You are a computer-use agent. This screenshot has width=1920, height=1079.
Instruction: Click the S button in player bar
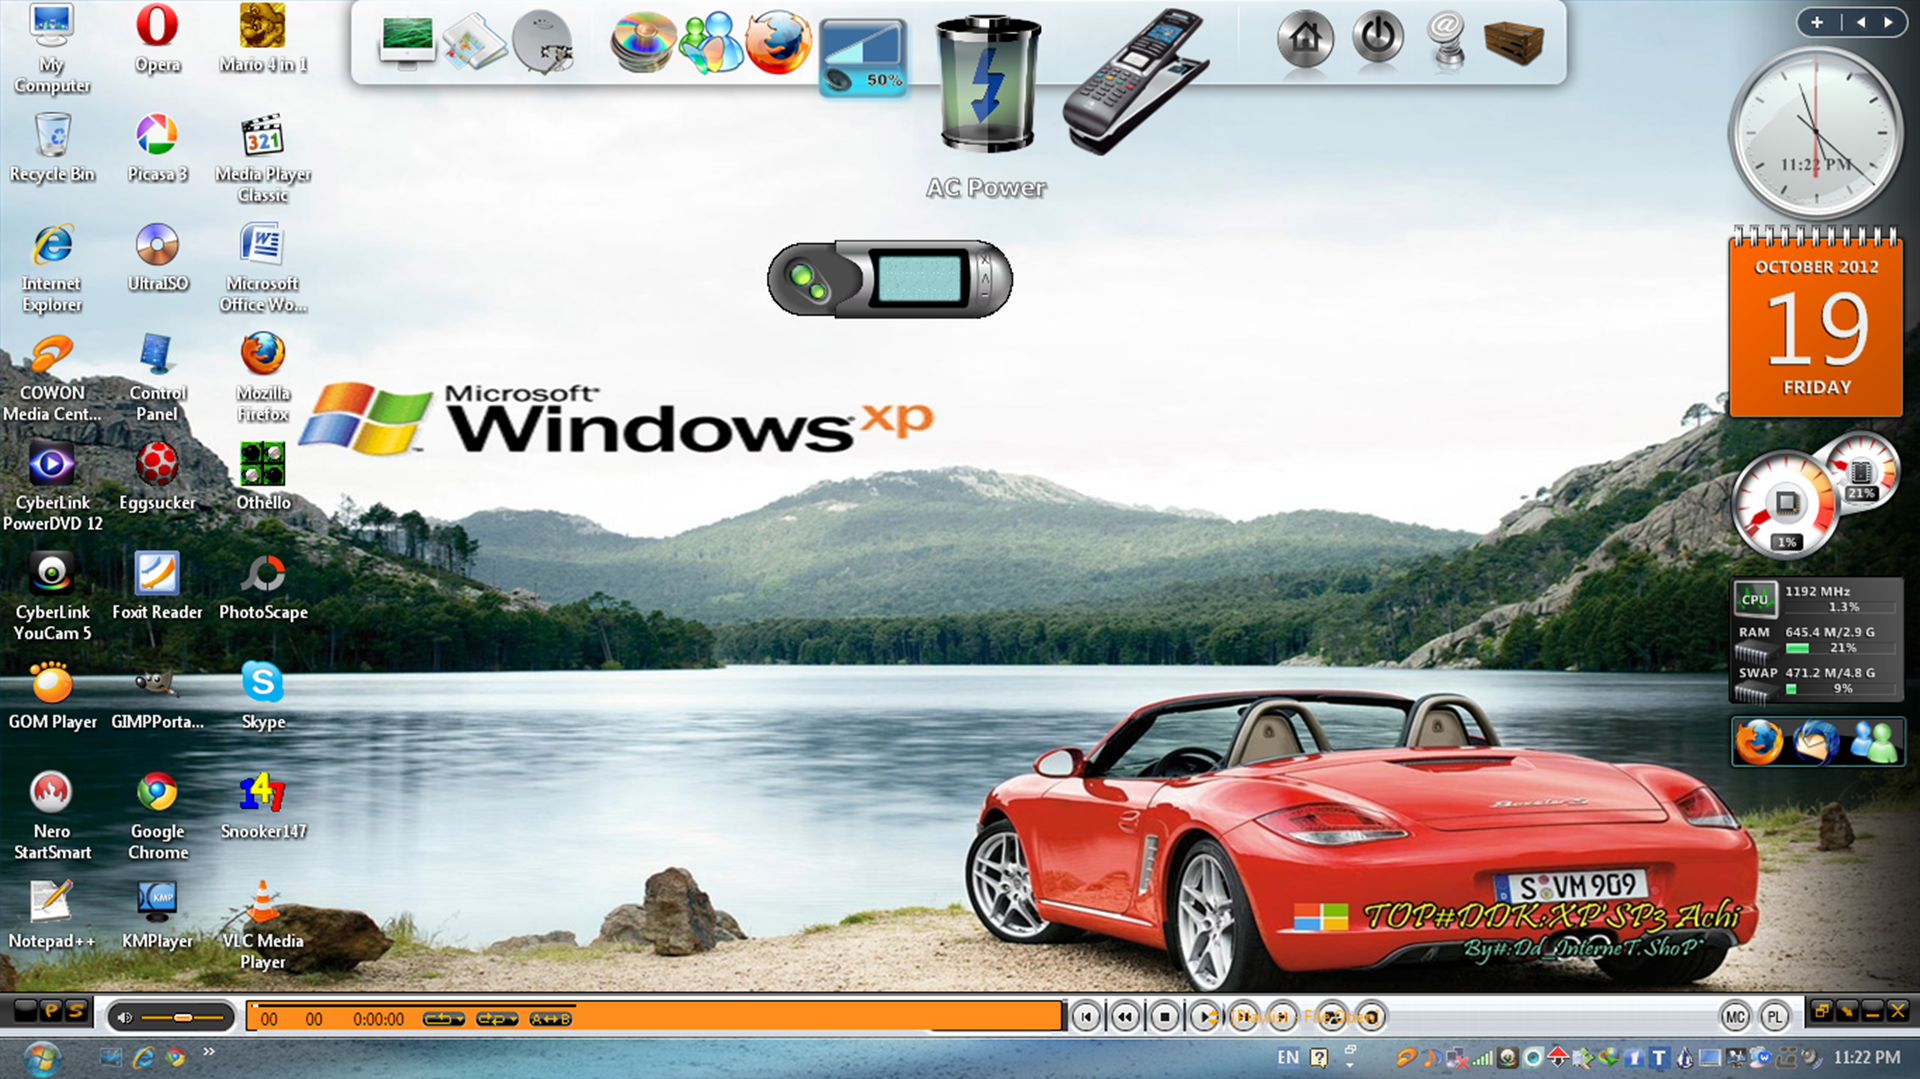[x=76, y=1011]
